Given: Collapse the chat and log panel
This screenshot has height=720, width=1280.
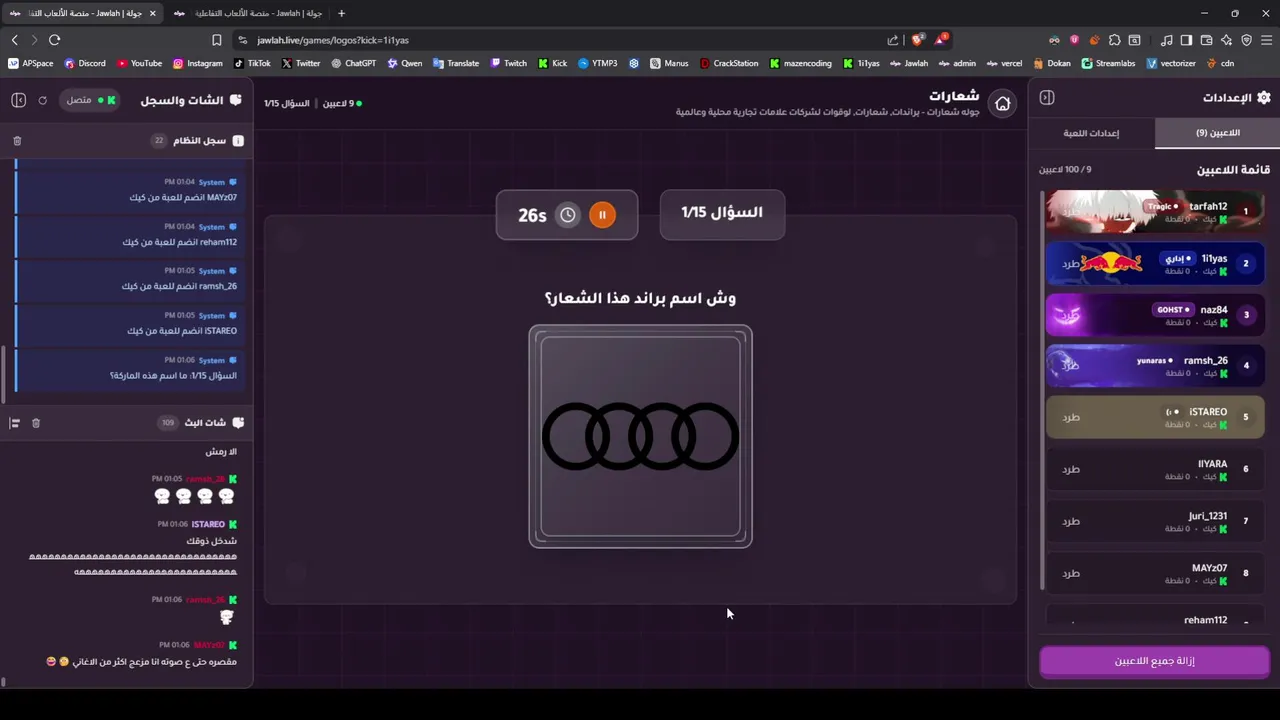Looking at the screenshot, I should tap(18, 100).
